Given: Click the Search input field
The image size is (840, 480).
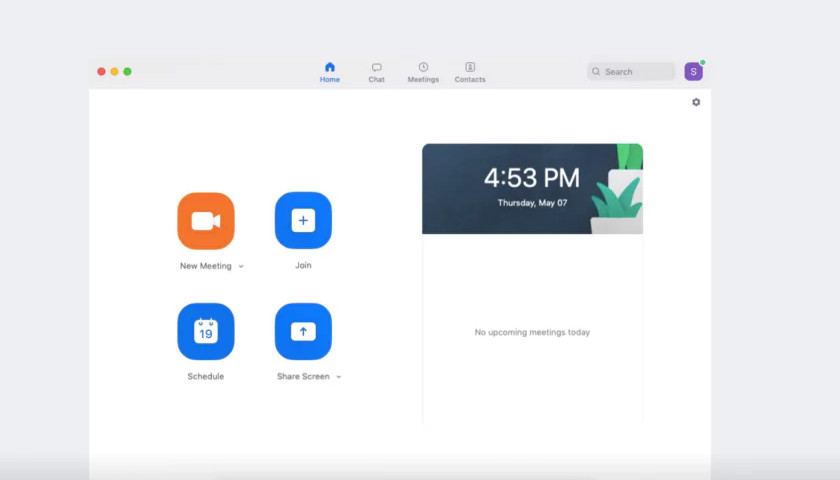Looking at the screenshot, I should click(x=631, y=71).
